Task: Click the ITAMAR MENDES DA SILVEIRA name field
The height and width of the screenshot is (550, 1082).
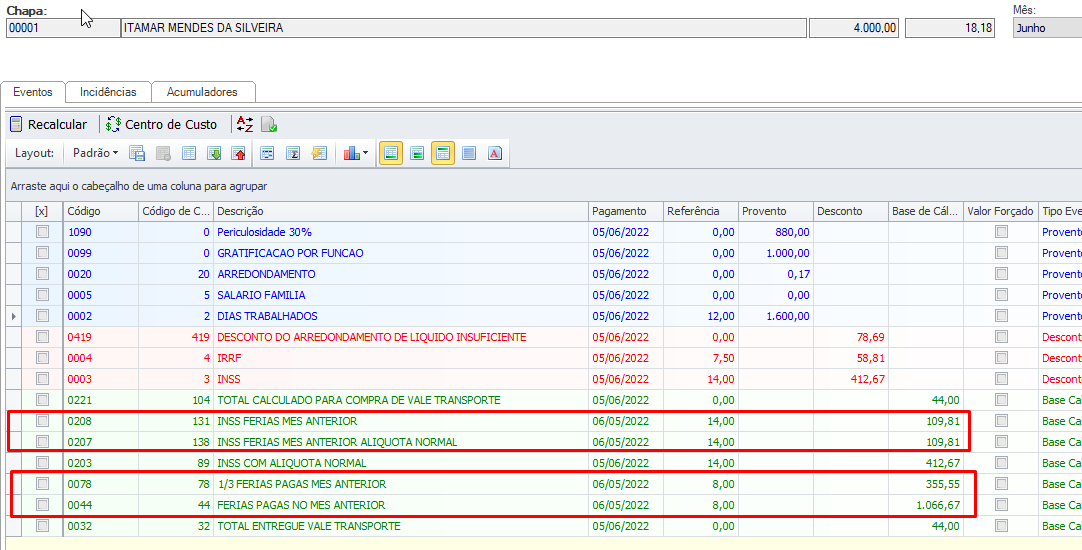Action: (x=463, y=28)
